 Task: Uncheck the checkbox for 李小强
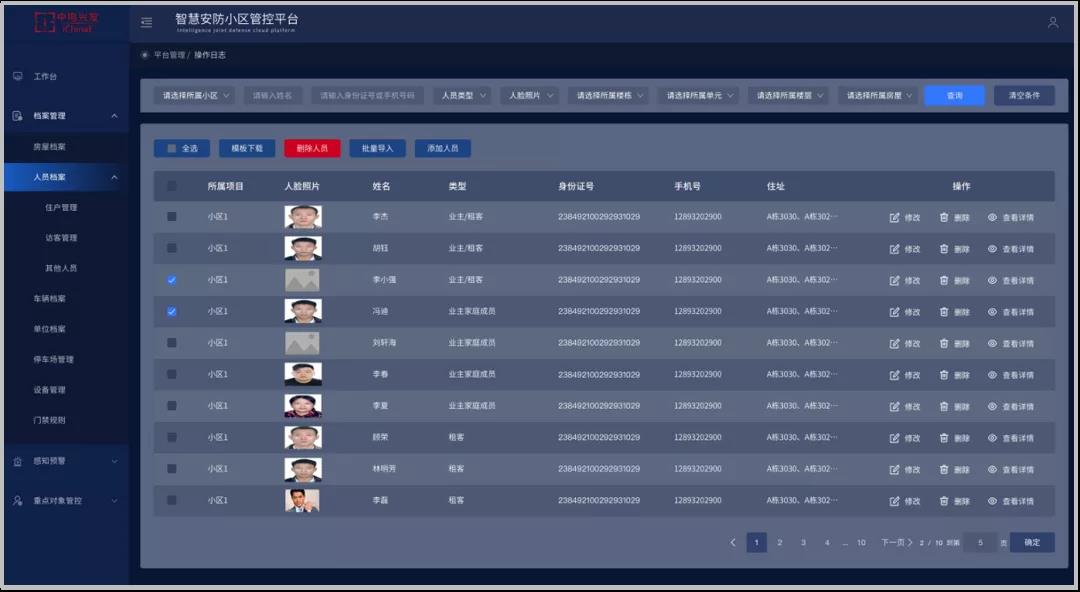(x=172, y=280)
